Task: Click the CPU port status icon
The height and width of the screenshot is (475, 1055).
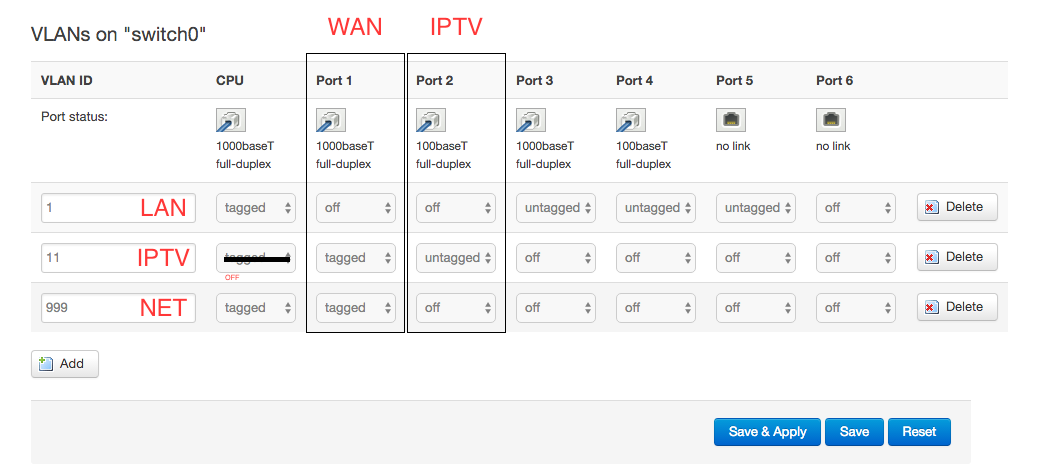Action: pyautogui.click(x=230, y=120)
